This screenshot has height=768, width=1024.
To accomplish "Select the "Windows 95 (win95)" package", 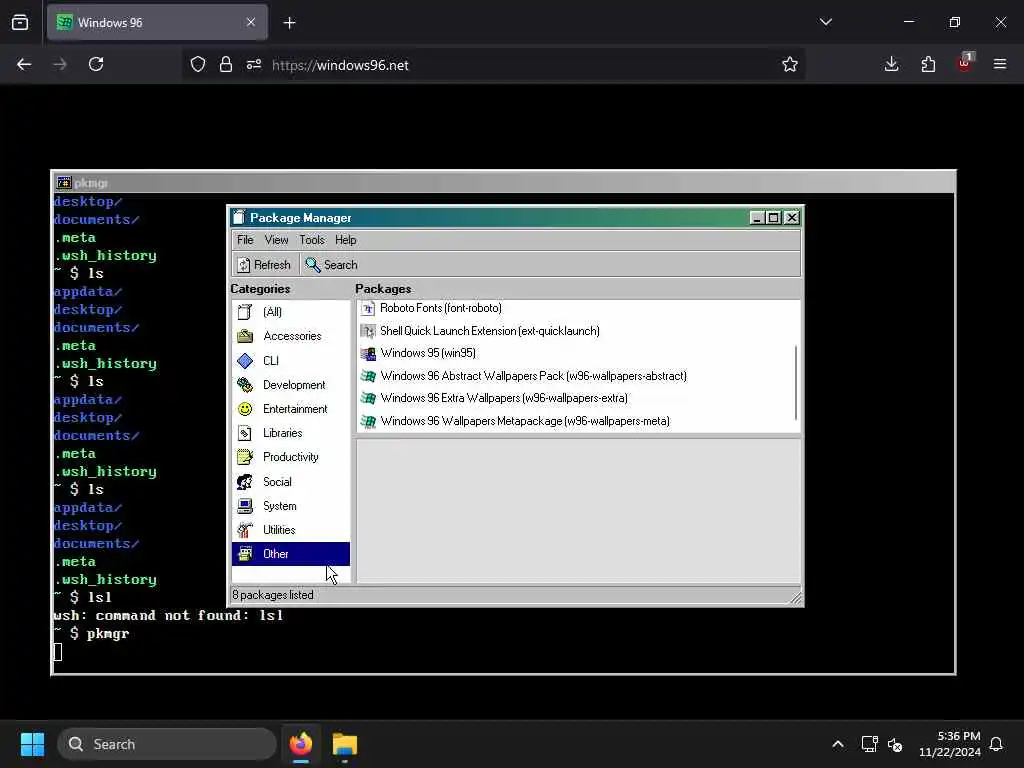I will 428,353.
